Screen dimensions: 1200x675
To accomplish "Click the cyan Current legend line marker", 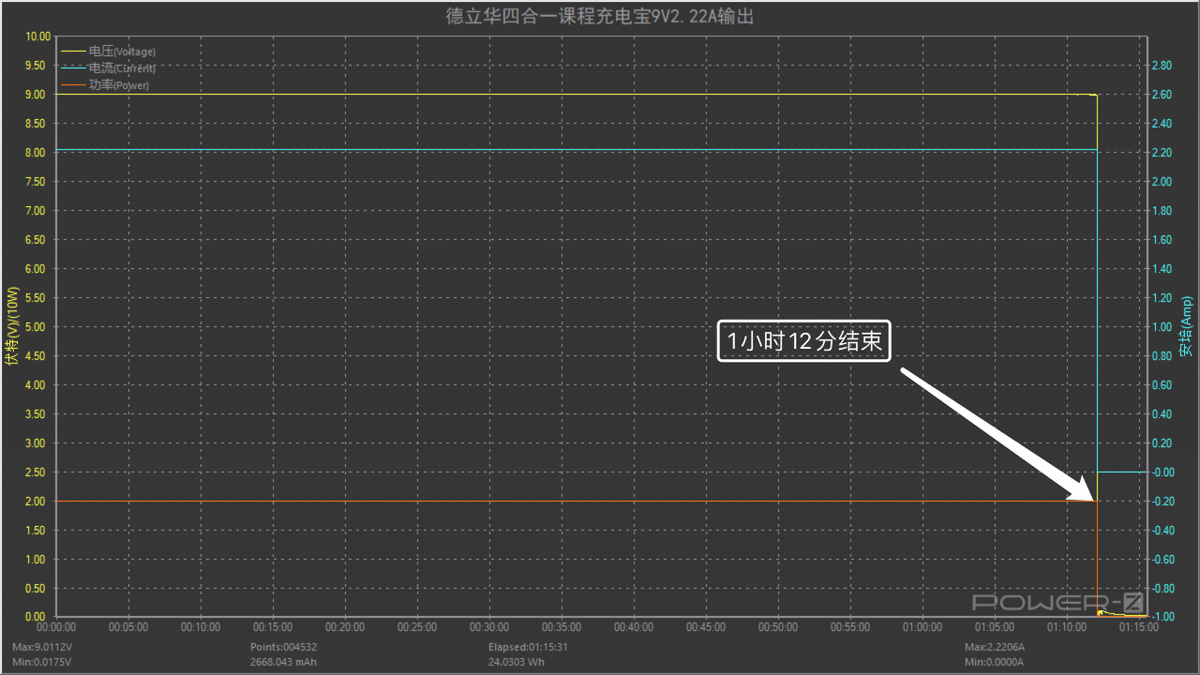I will 74,68.
